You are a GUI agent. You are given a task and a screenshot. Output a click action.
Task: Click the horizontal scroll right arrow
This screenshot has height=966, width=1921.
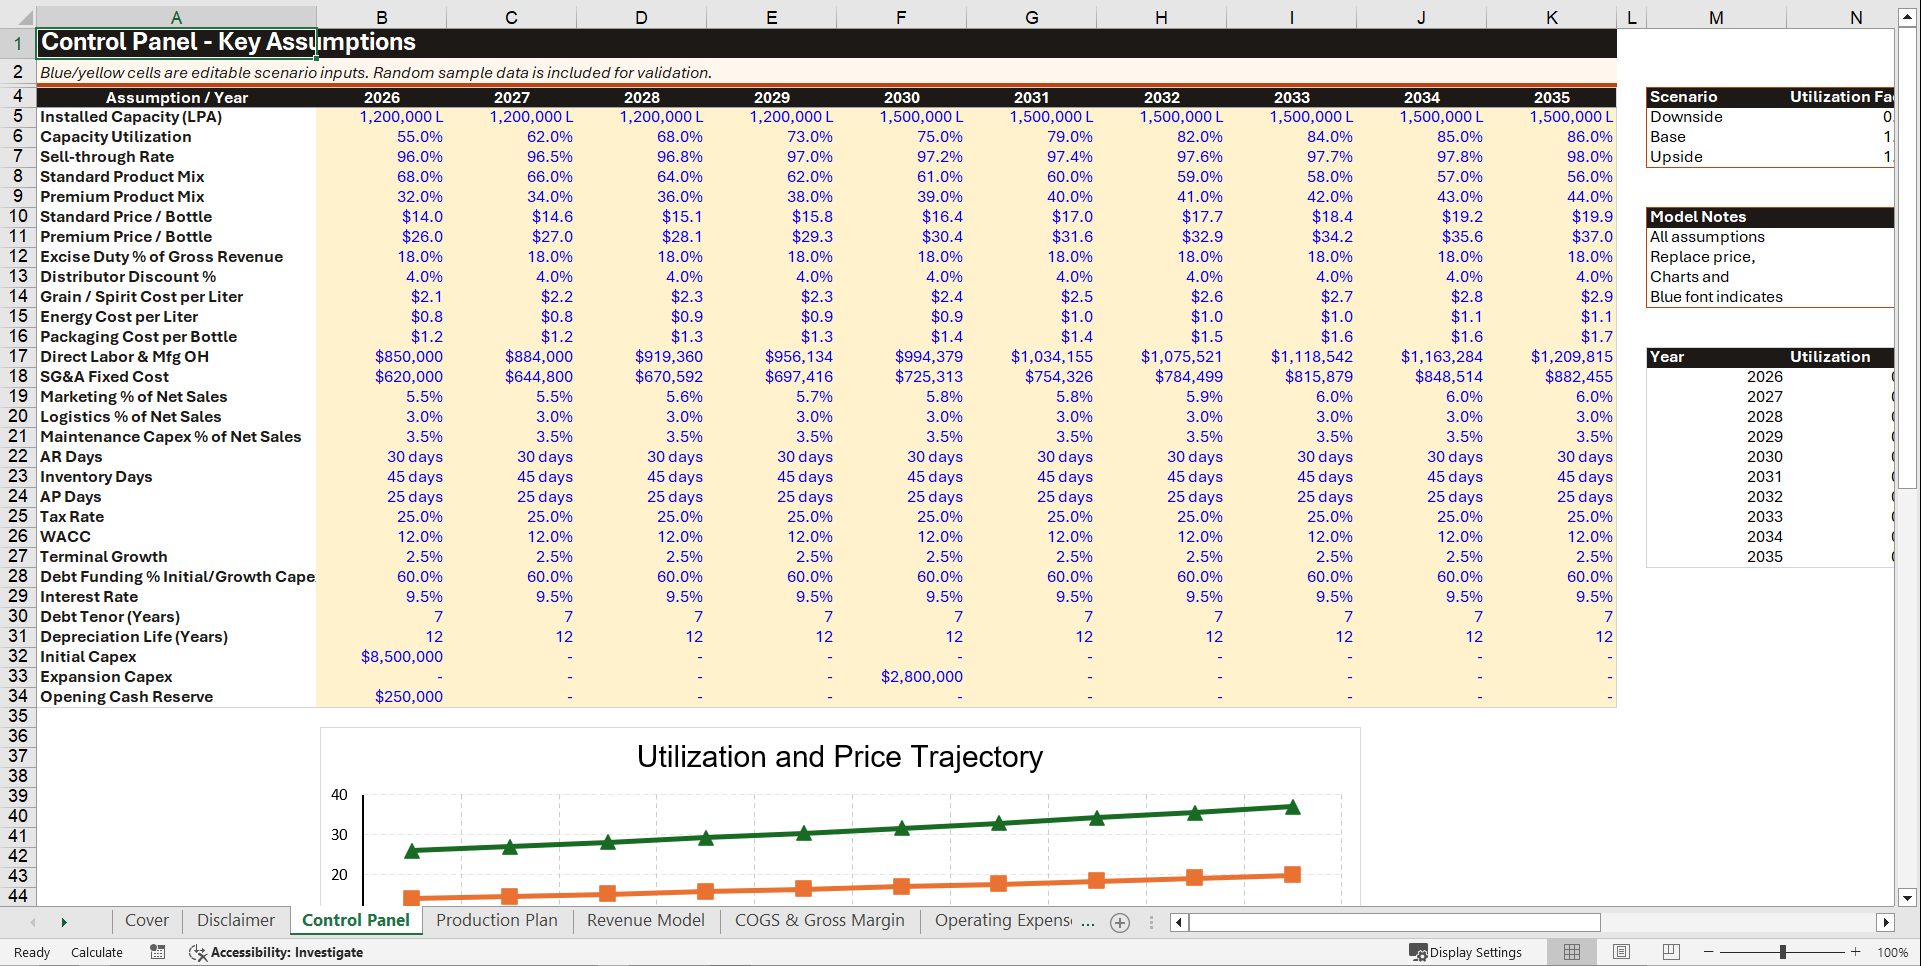click(1885, 922)
